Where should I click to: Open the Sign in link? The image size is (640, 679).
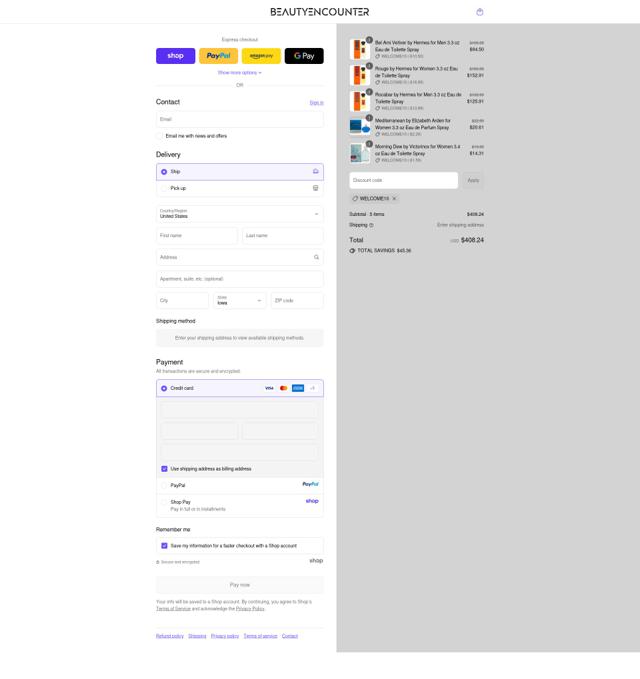[x=317, y=103]
